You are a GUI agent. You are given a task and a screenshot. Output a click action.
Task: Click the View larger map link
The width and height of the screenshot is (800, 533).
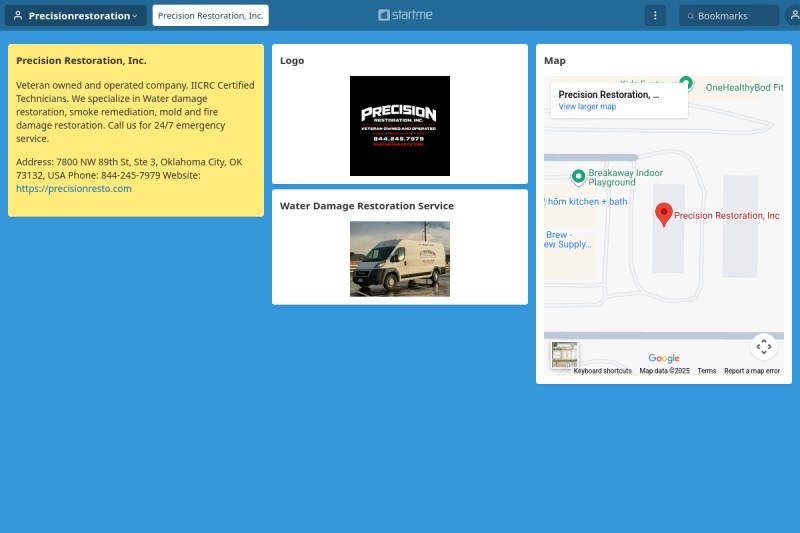587,107
